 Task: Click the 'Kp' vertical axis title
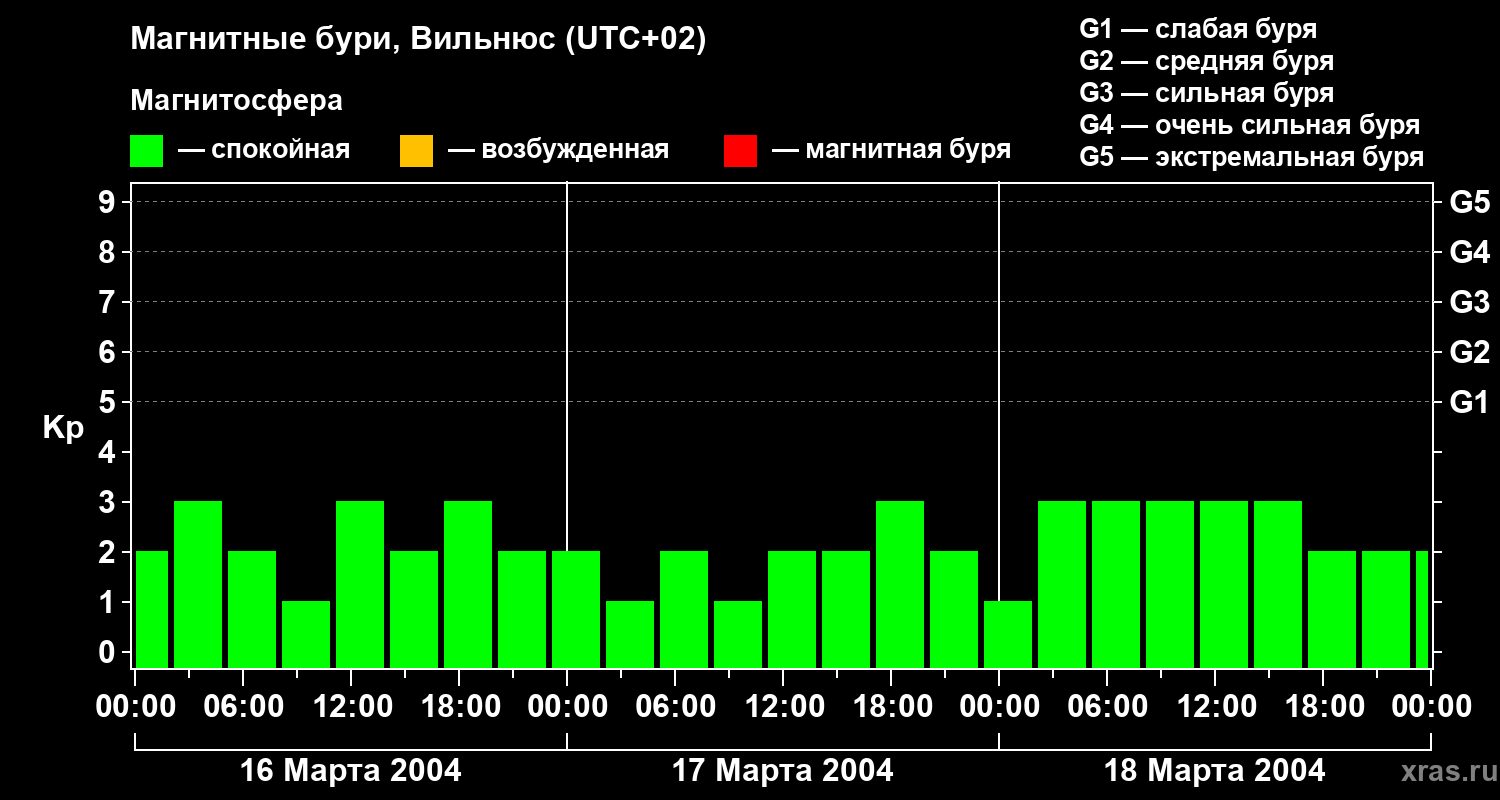click(63, 428)
